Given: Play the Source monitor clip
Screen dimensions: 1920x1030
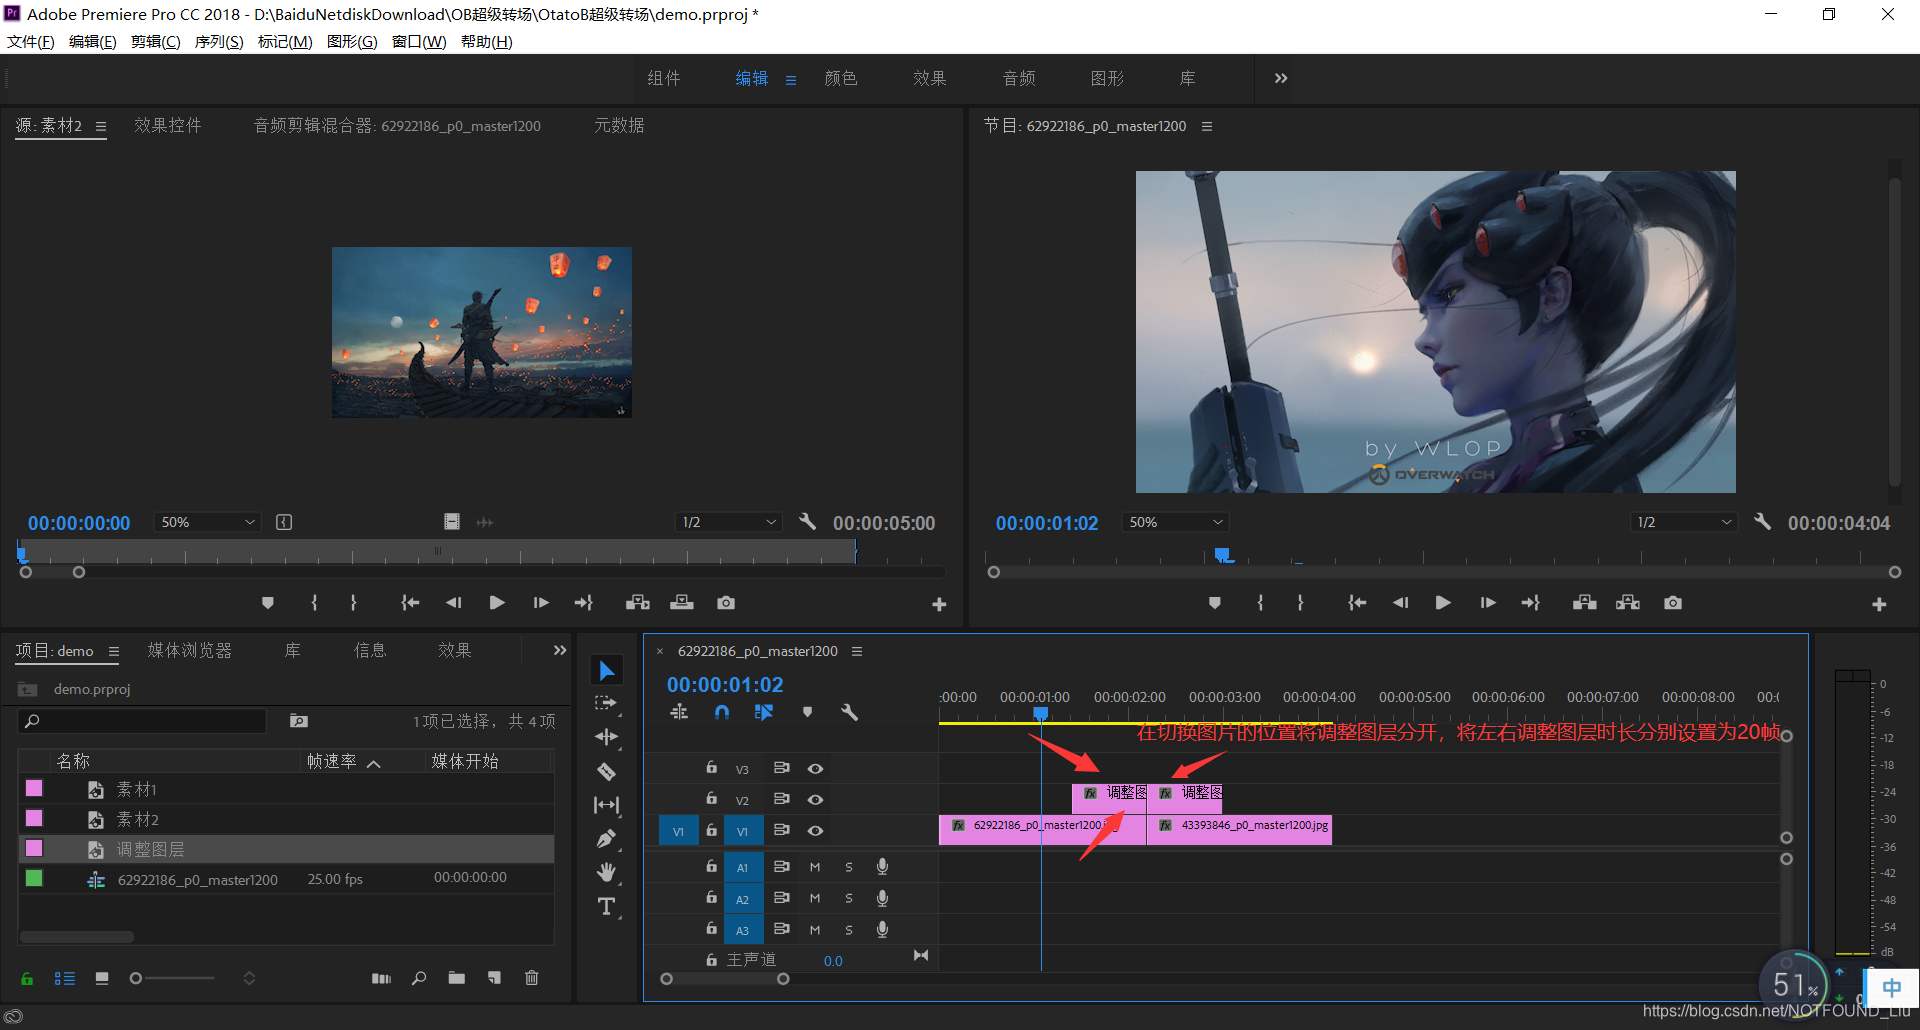Looking at the screenshot, I should [496, 603].
